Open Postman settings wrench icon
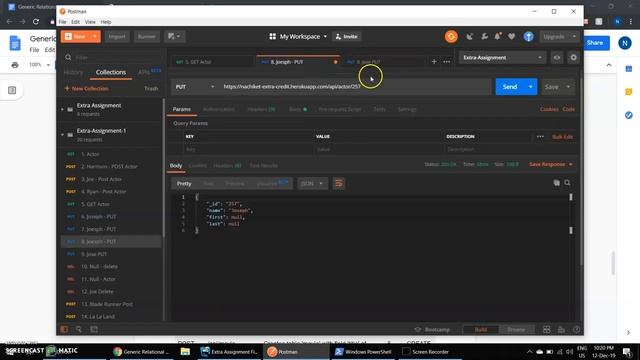This screenshot has width=640, height=360. pyautogui.click(x=484, y=37)
